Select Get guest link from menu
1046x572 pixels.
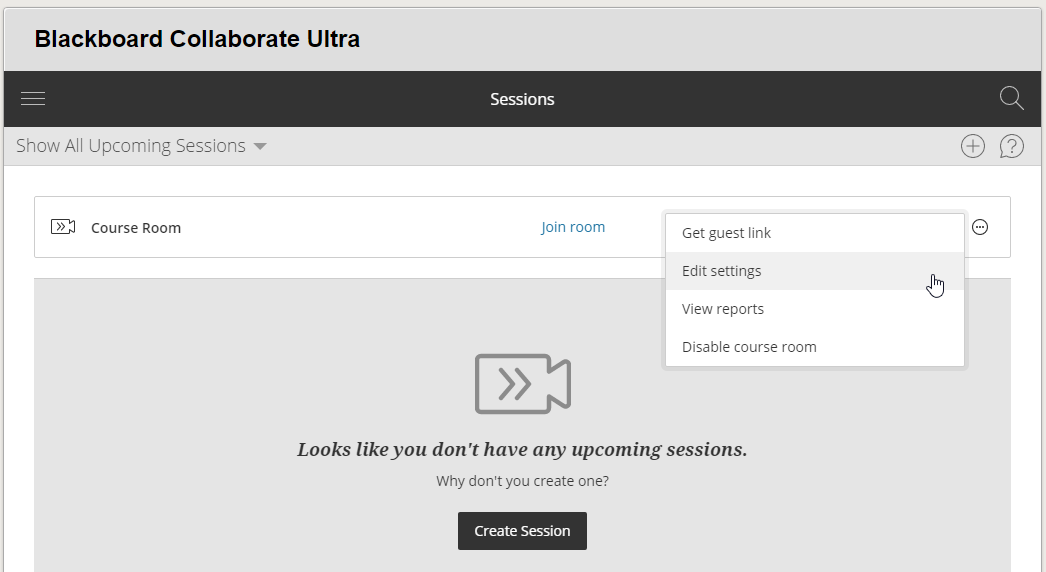(x=726, y=233)
